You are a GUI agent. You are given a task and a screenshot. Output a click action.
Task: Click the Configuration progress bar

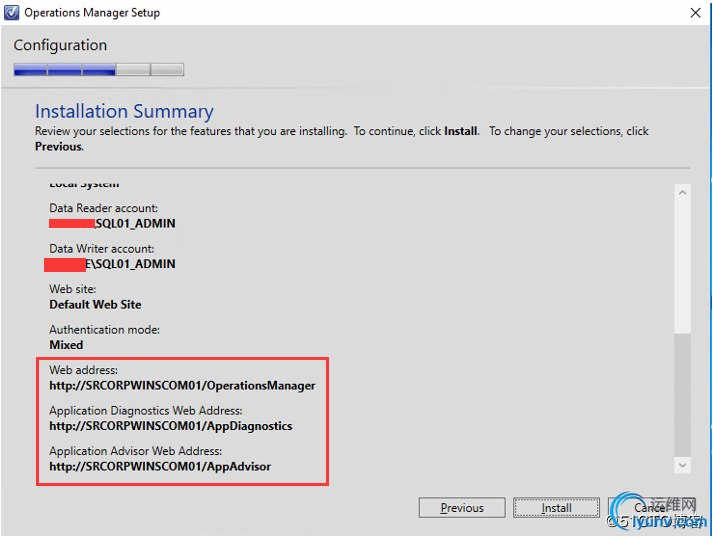click(99, 70)
